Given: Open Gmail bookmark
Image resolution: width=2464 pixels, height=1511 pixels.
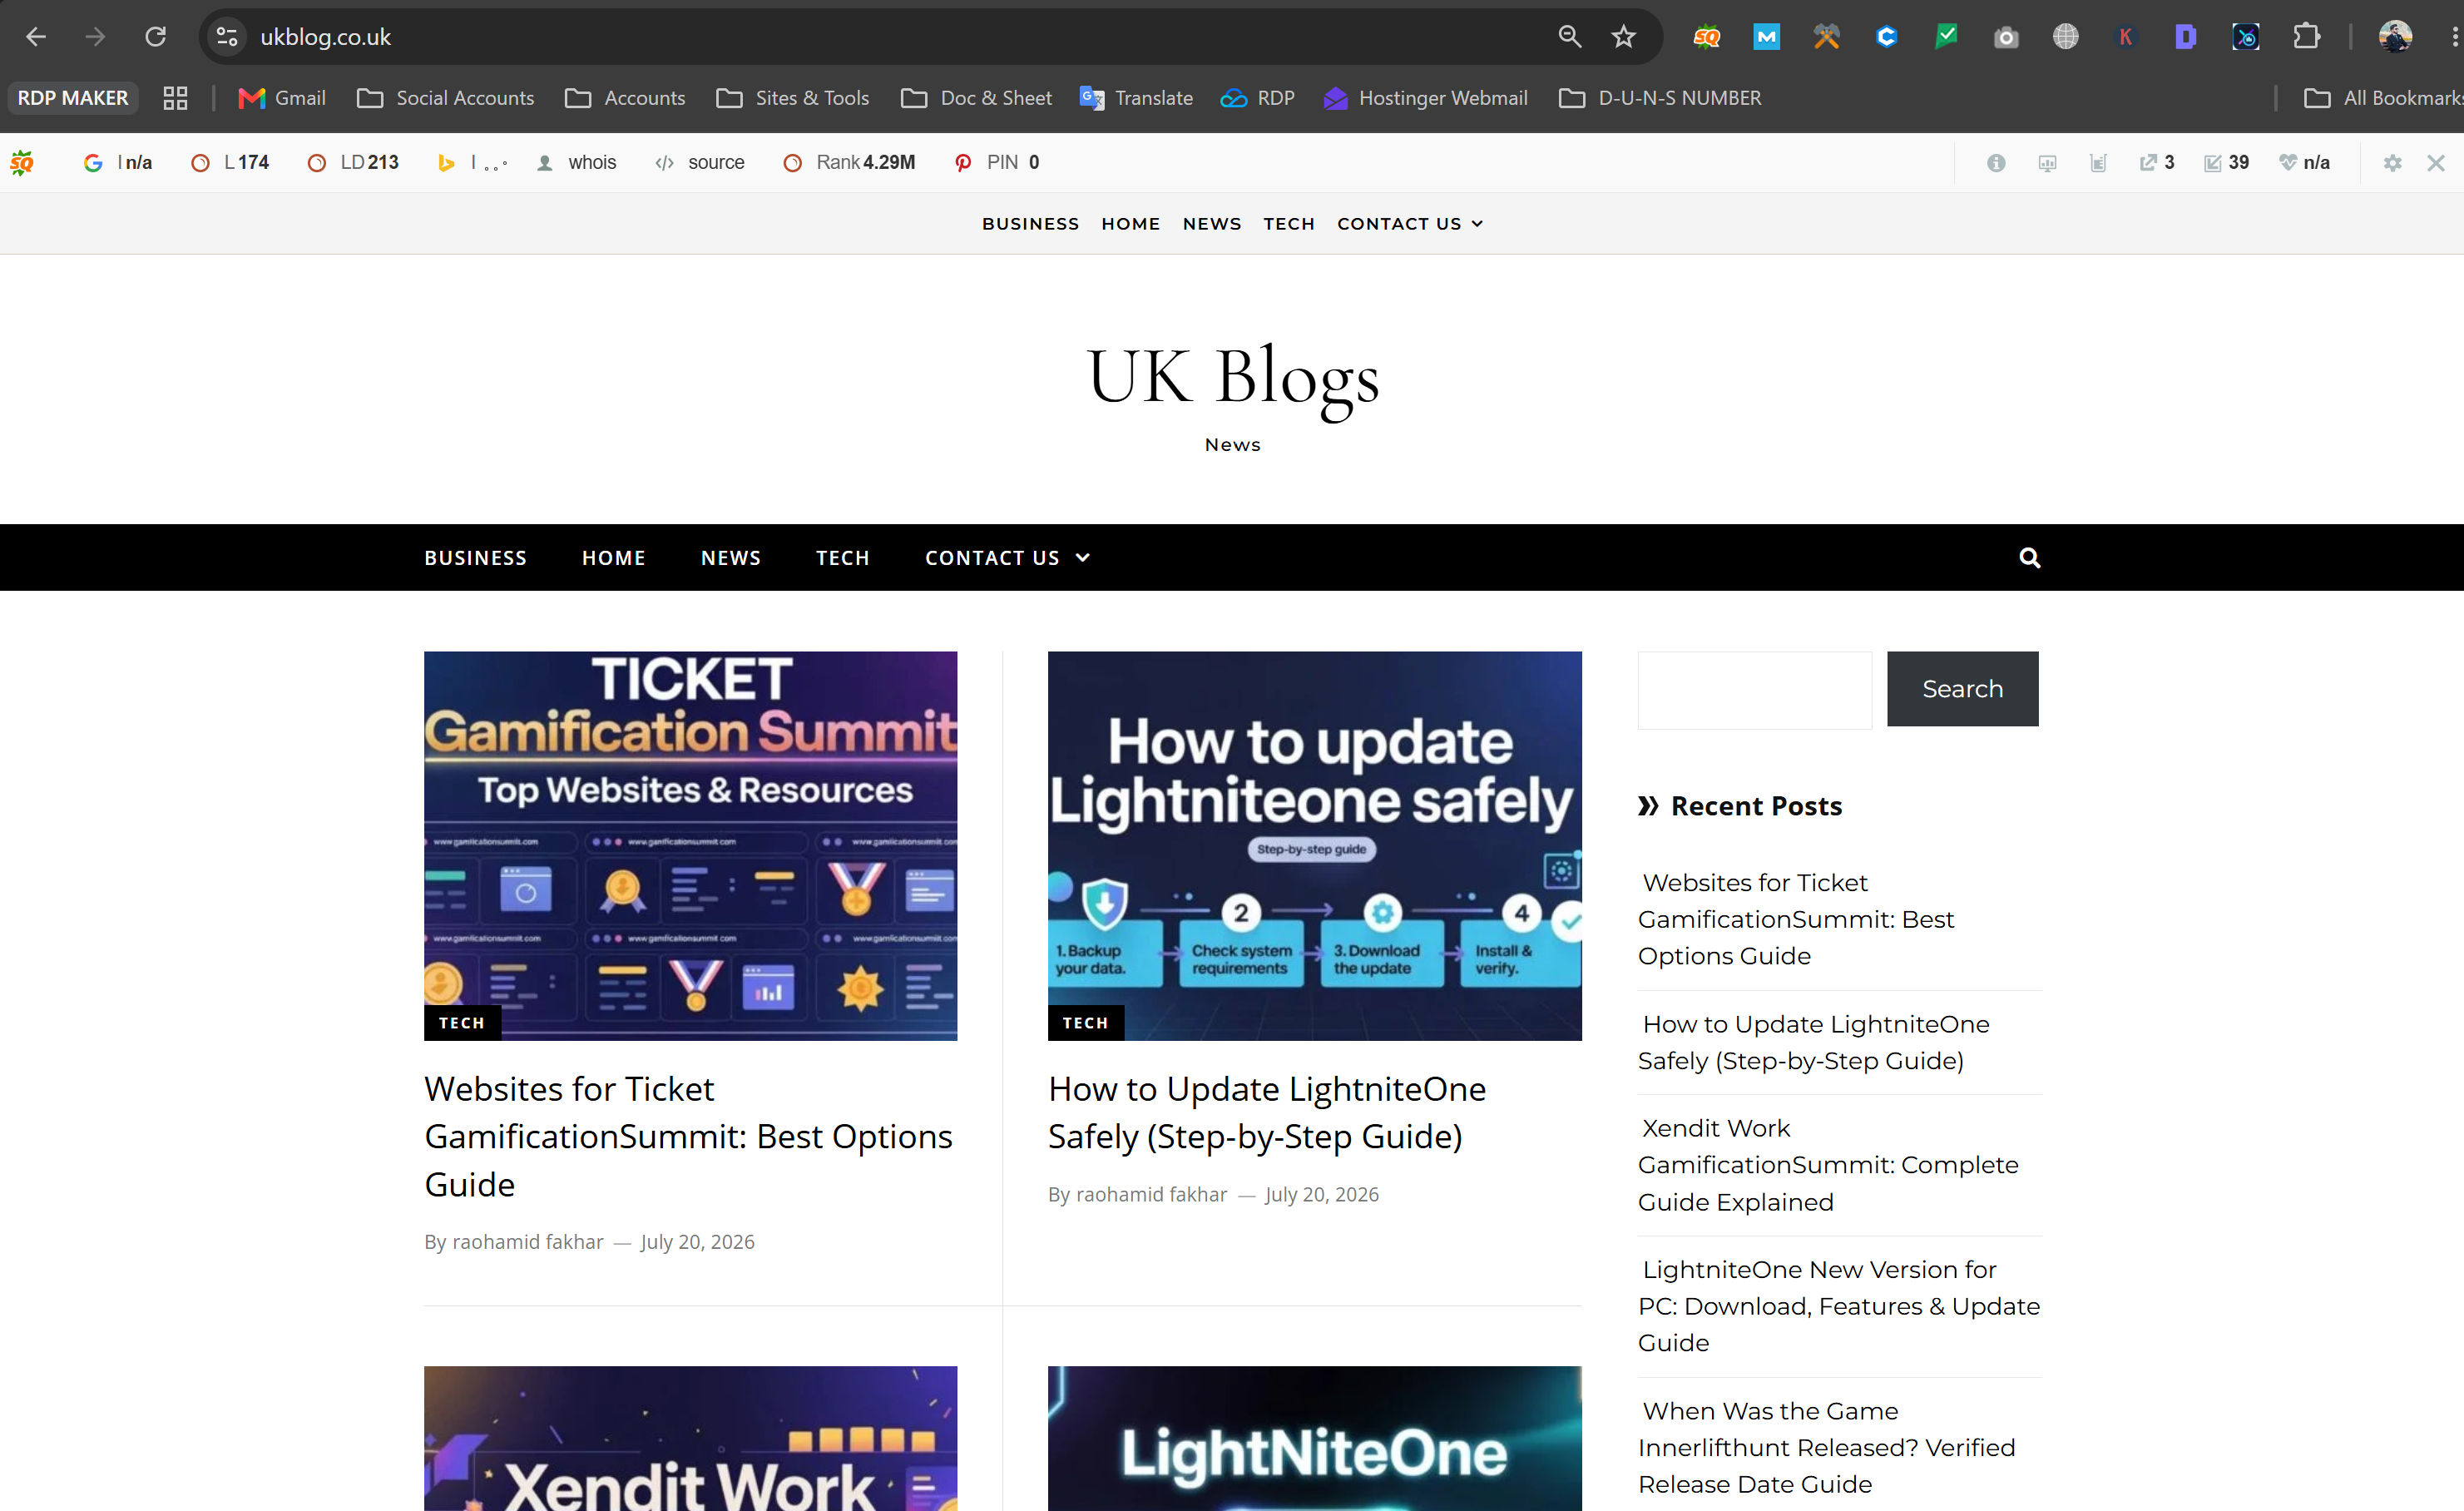Looking at the screenshot, I should 282,98.
